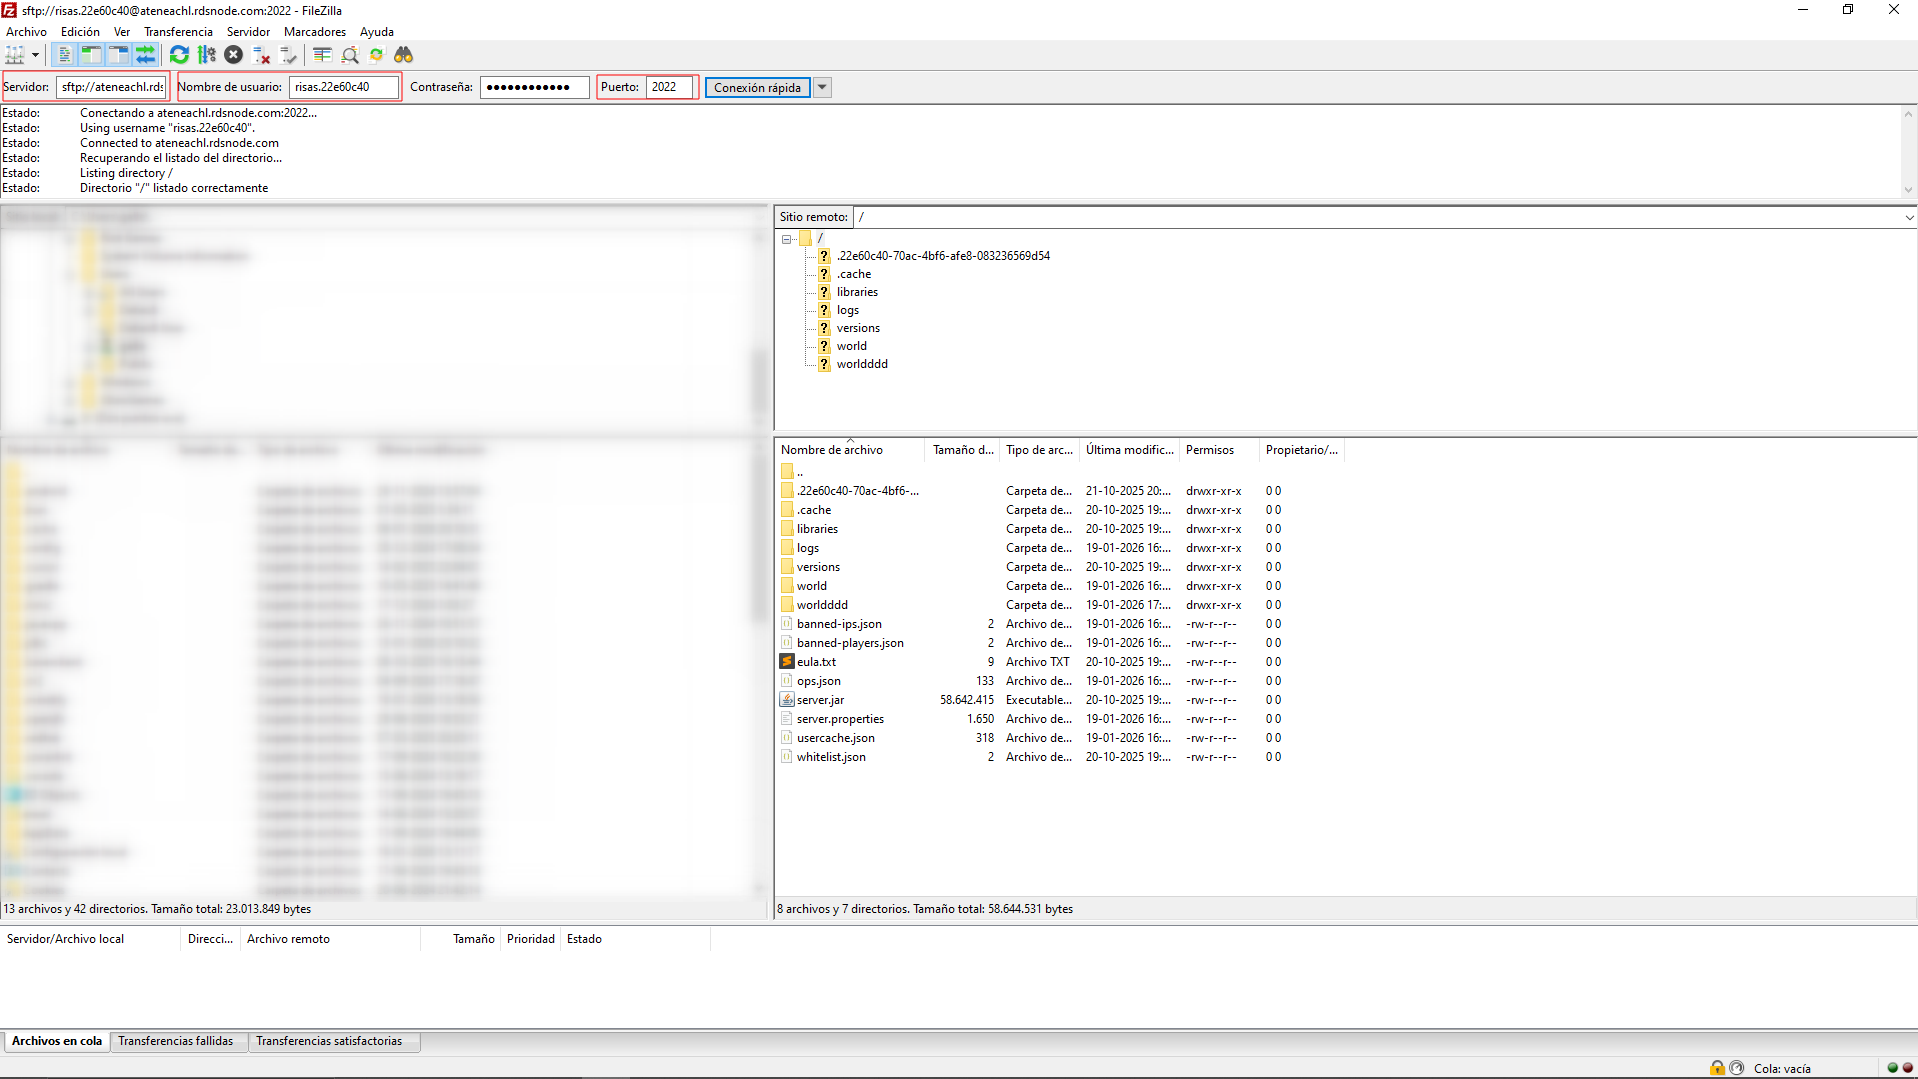The height and width of the screenshot is (1079, 1918).
Task: Switch to Archivos en cola tab
Action: [x=57, y=1041]
